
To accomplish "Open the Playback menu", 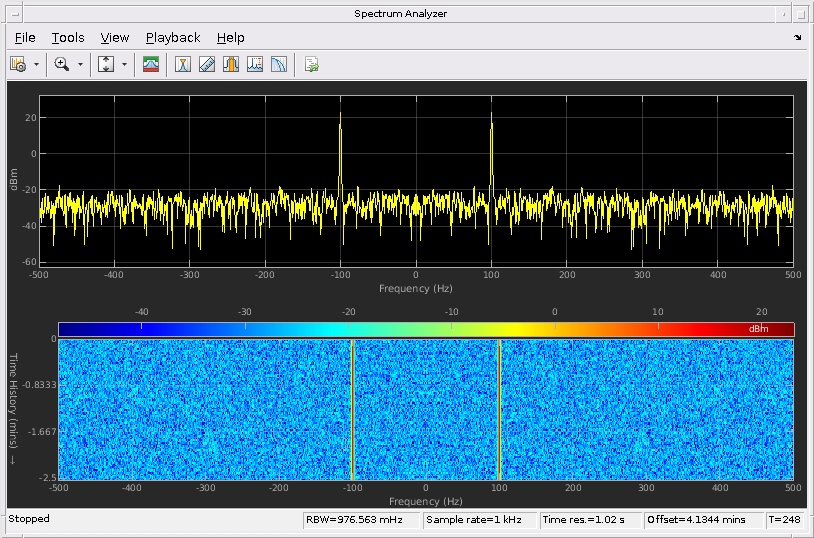I will click(173, 37).
